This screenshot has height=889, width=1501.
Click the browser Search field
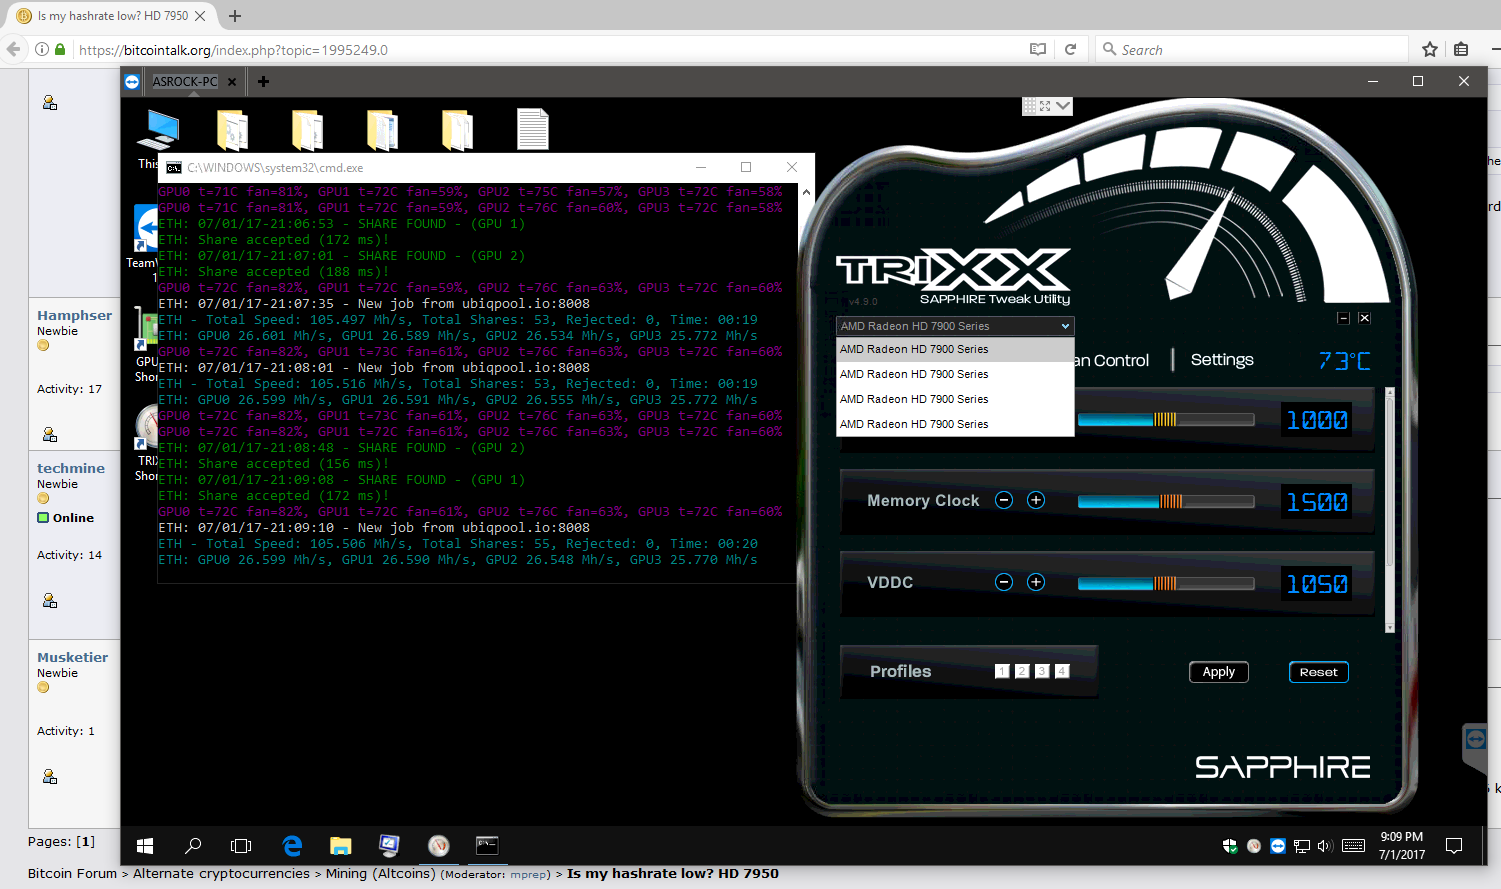1252,49
